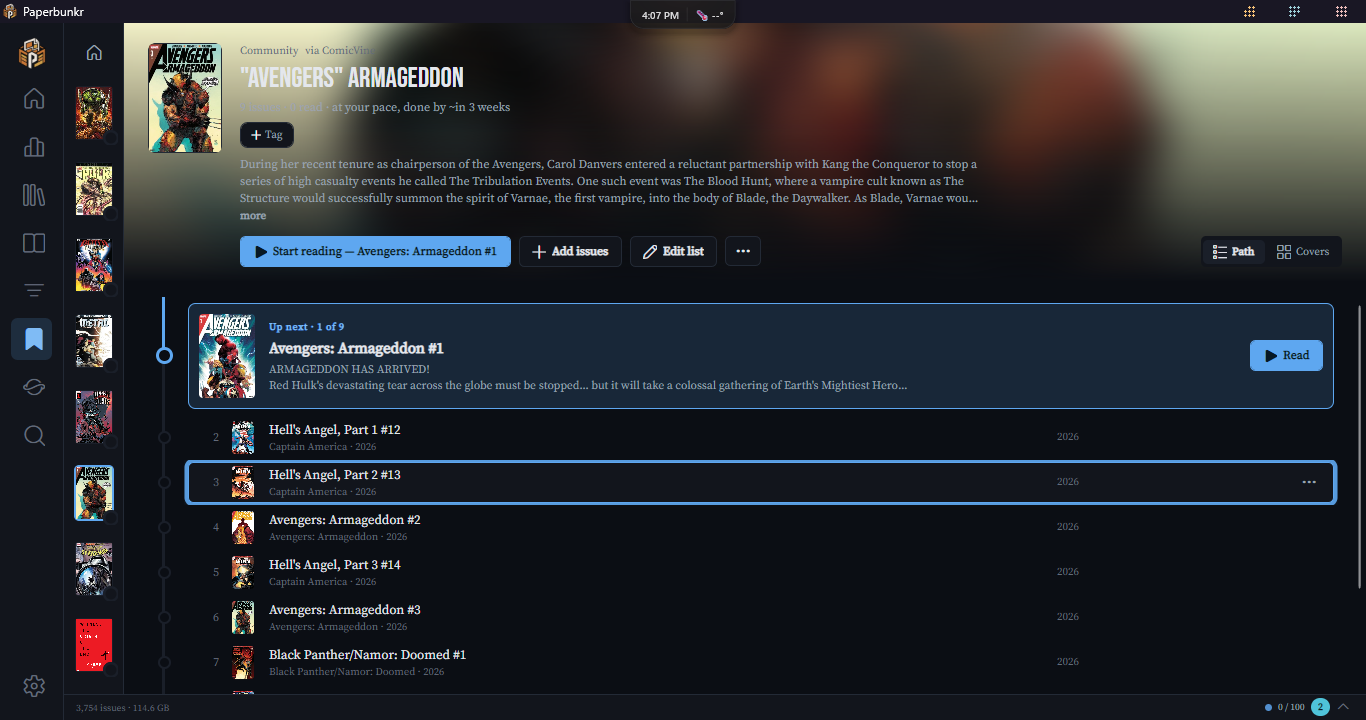Image resolution: width=1366 pixels, height=720 pixels.
Task: Open the open-book reader icon
Action: click(34, 243)
